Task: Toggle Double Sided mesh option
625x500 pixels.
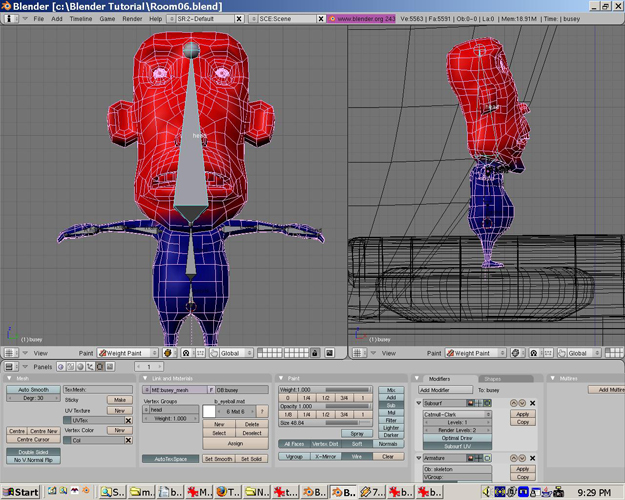Action: [33, 451]
